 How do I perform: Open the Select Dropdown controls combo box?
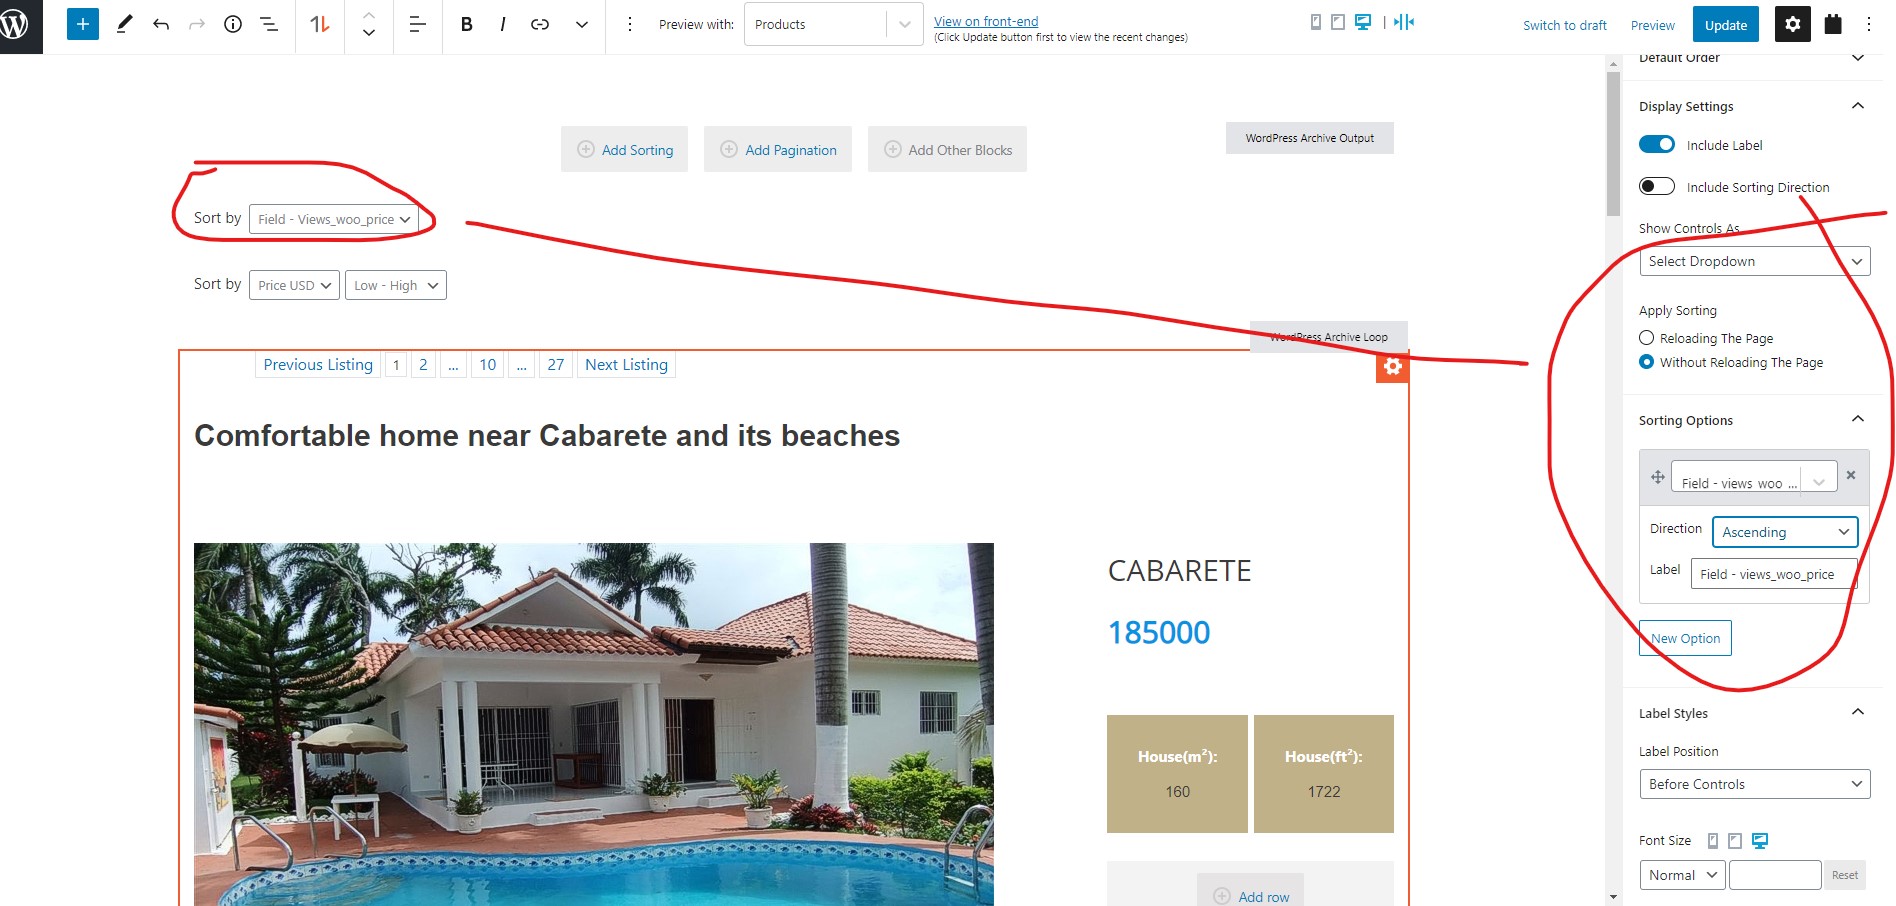tap(1755, 261)
